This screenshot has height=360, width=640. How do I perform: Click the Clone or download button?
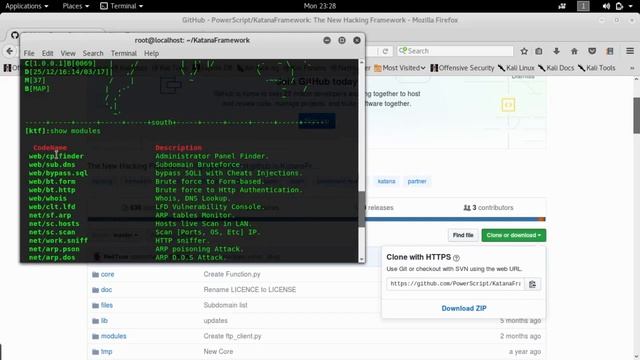coord(513,235)
